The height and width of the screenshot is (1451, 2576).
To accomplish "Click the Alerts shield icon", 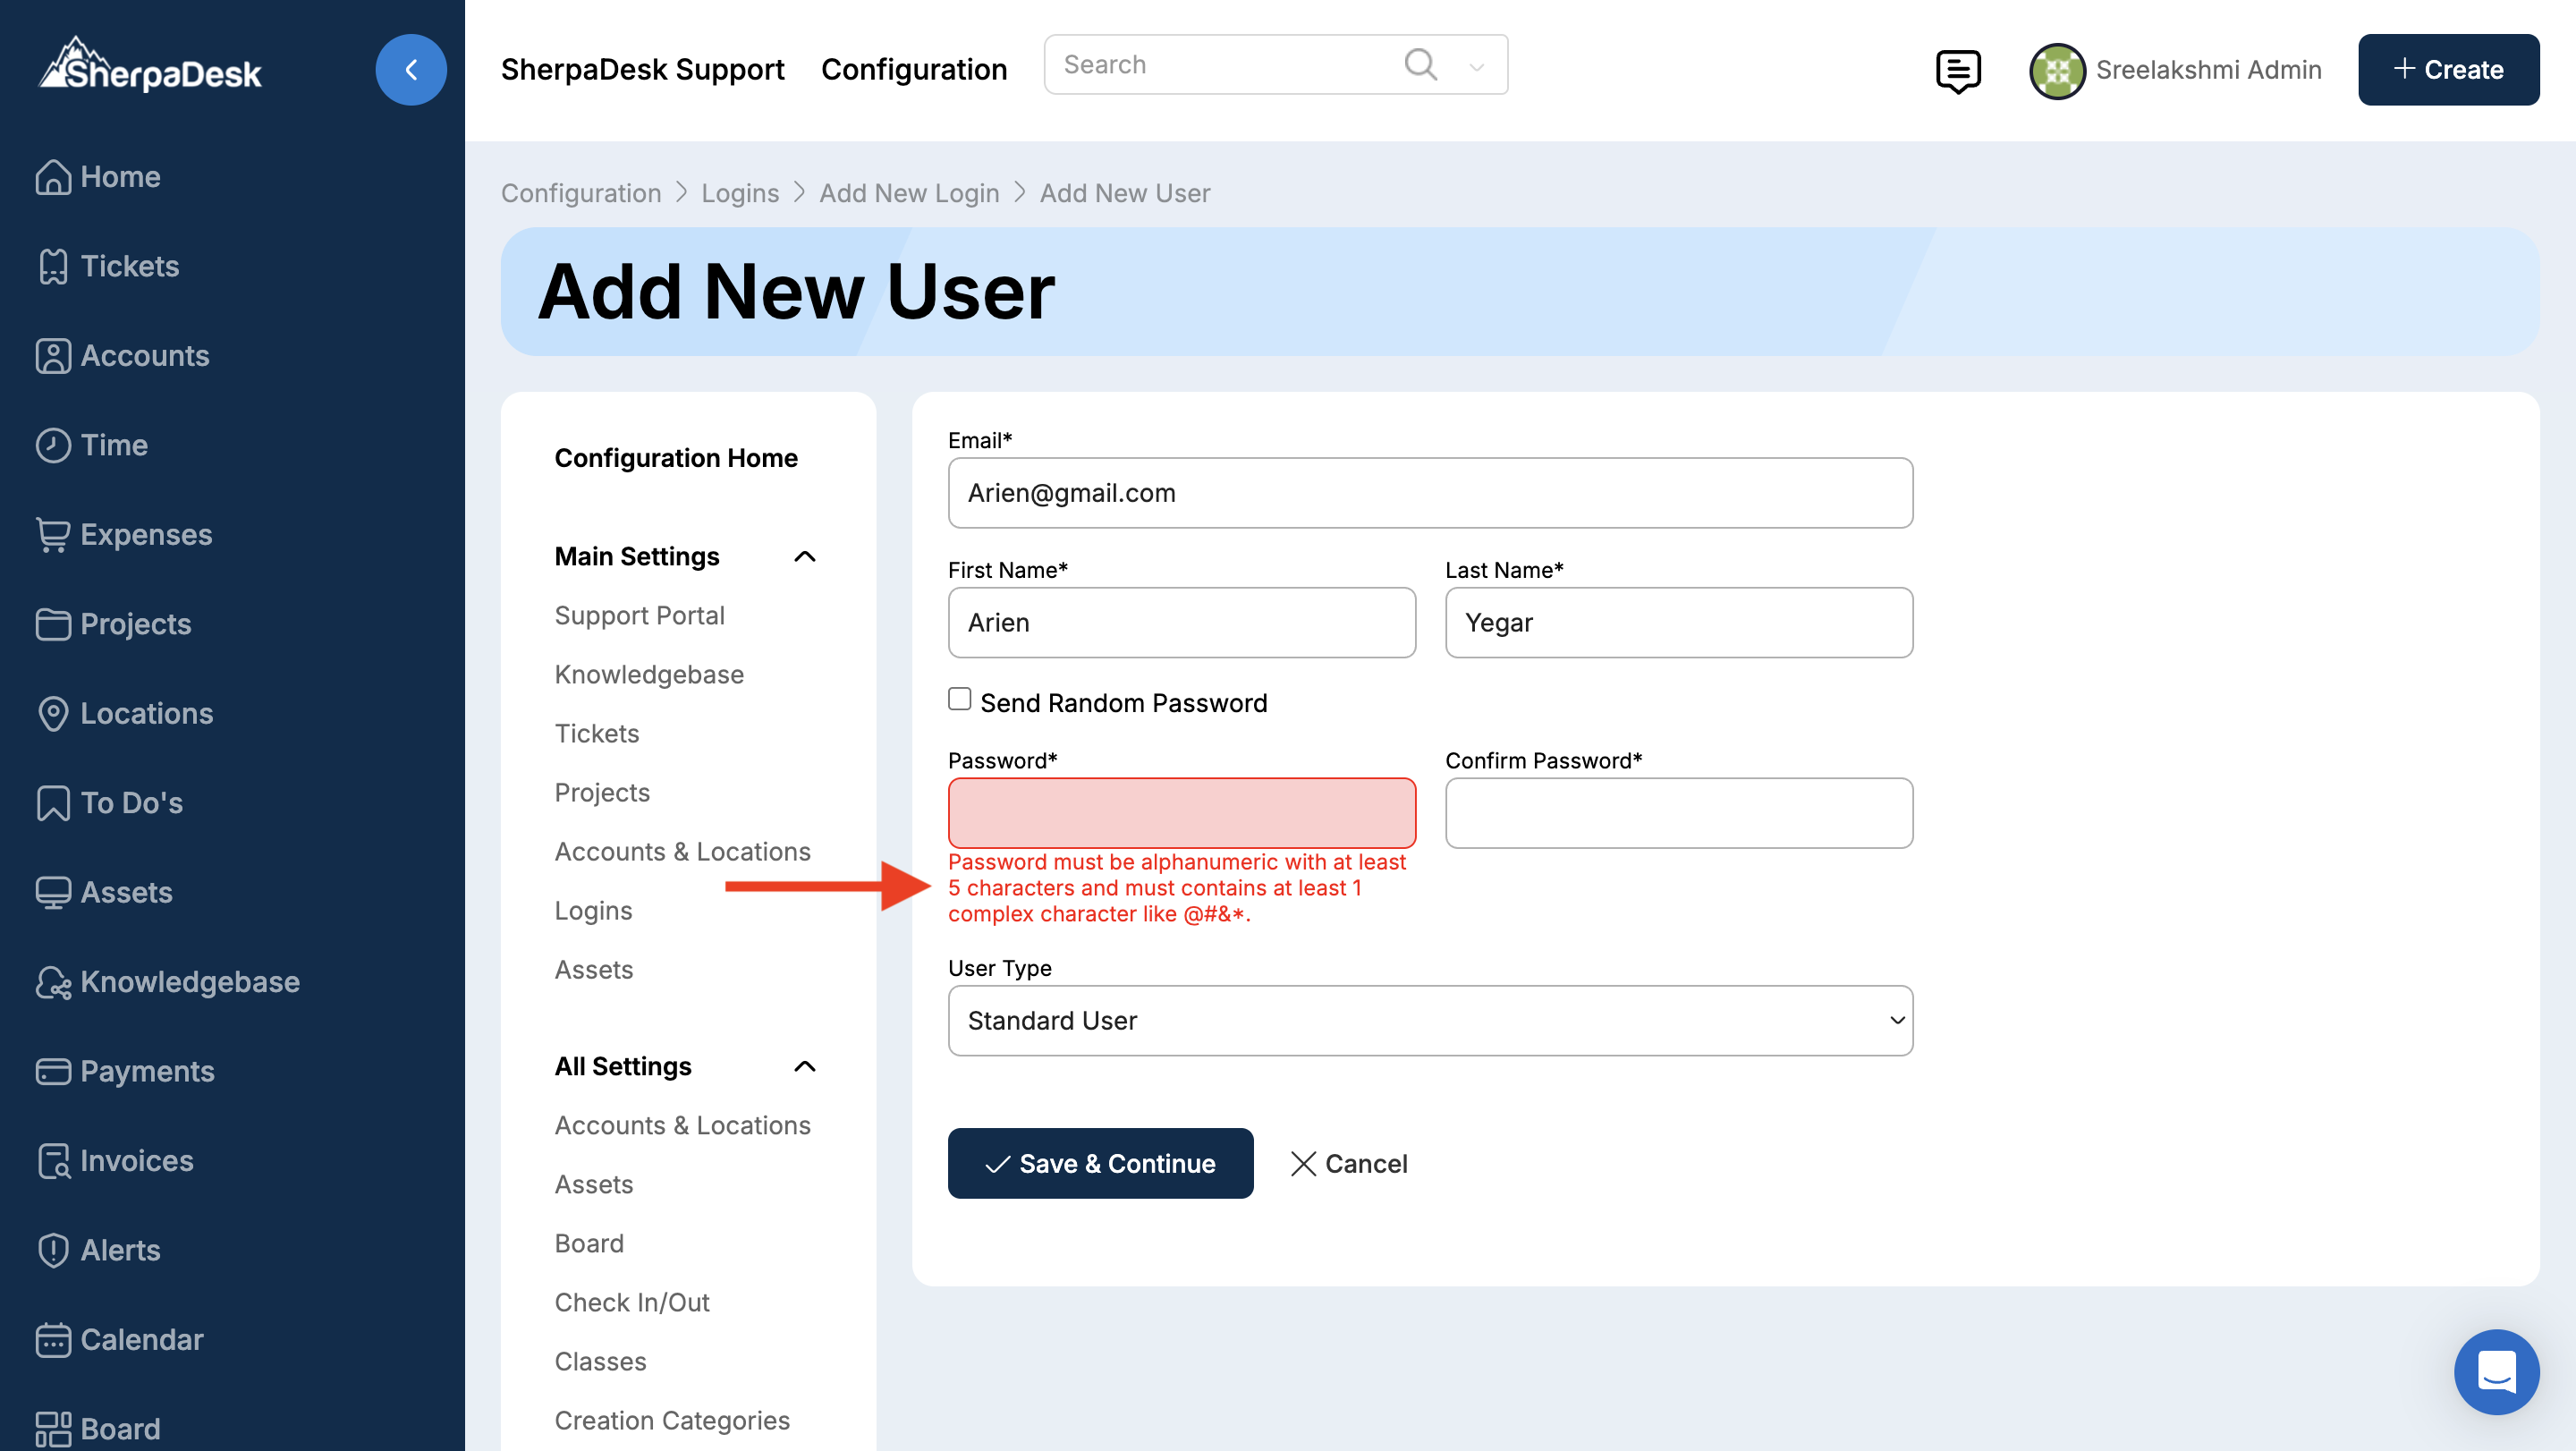I will point(53,1250).
